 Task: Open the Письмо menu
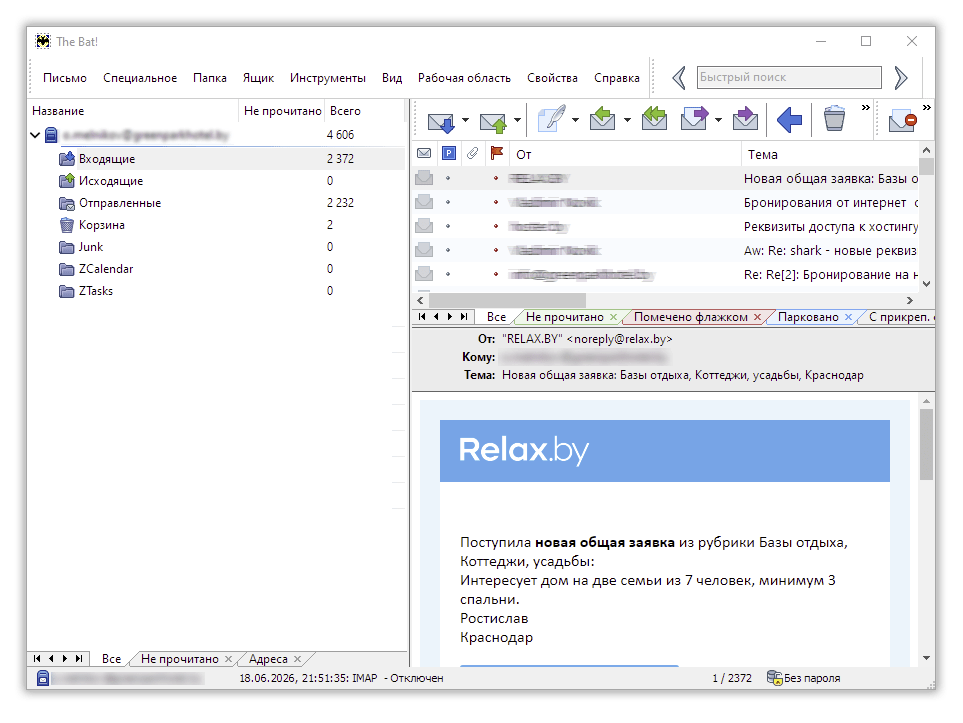(x=65, y=78)
